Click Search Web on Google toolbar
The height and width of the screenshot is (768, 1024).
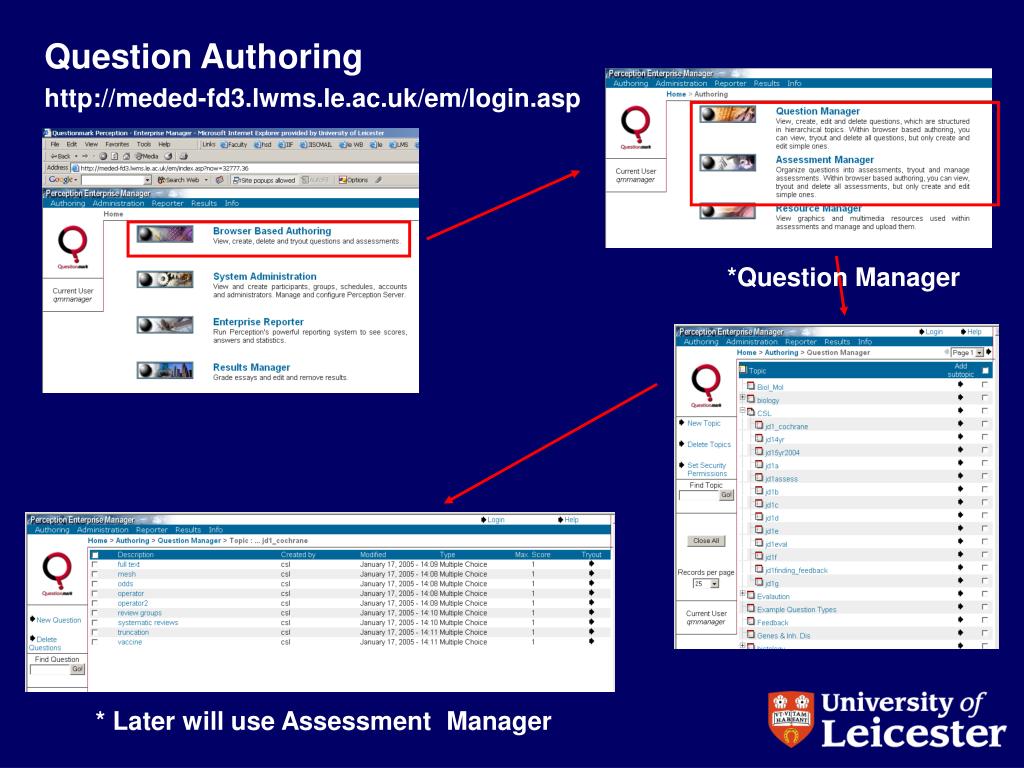pos(178,180)
